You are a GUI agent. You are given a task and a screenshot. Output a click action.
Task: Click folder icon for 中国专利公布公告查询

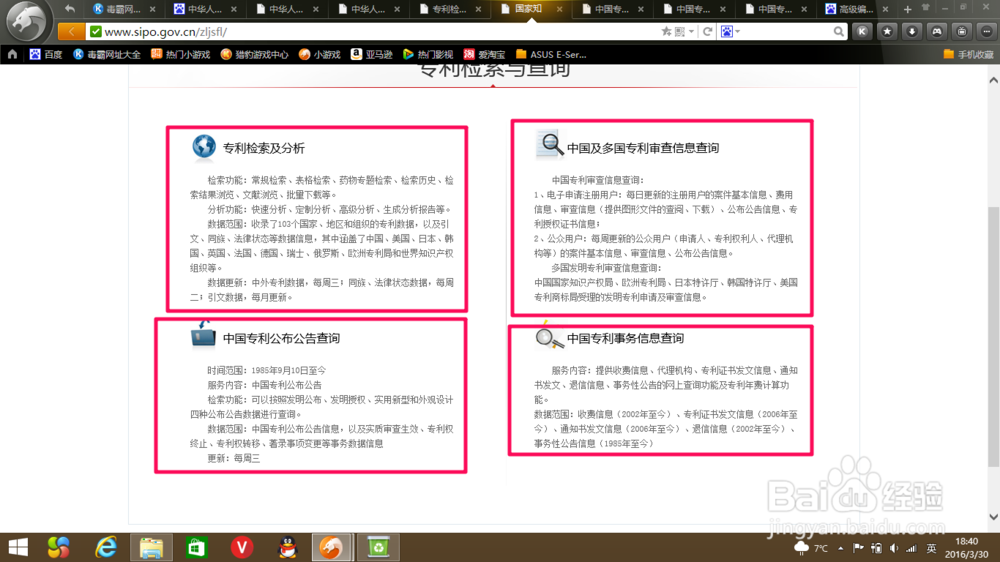pyautogui.click(x=203, y=334)
